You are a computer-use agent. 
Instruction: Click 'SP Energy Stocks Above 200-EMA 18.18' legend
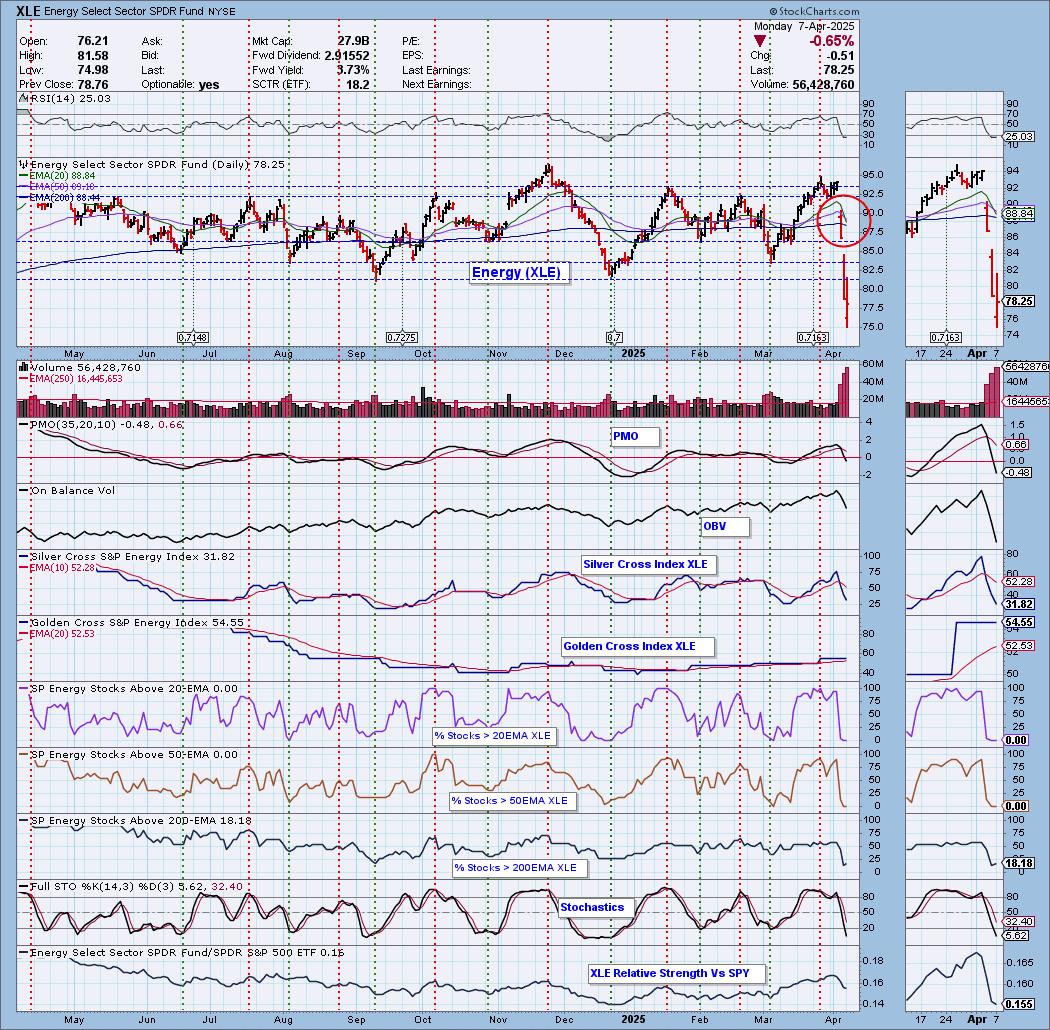click(135, 820)
